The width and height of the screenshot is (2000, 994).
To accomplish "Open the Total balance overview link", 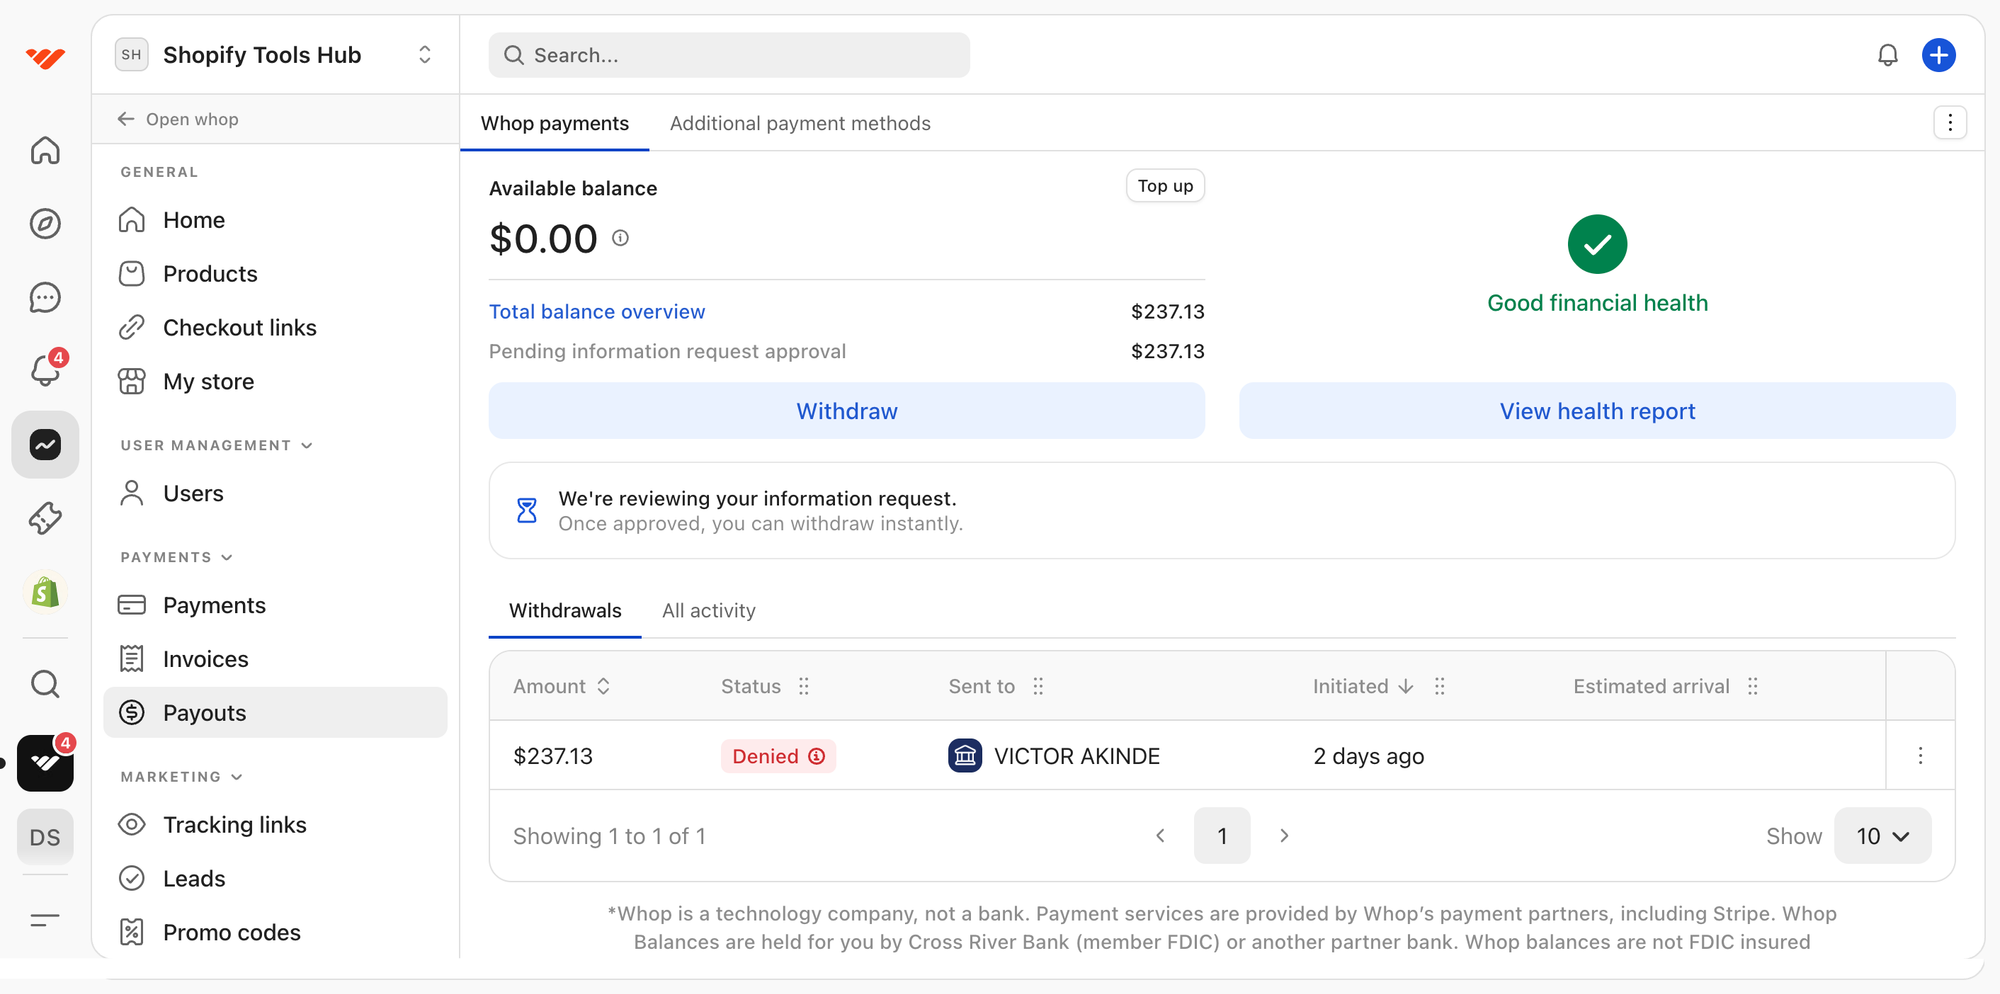I will 597,312.
